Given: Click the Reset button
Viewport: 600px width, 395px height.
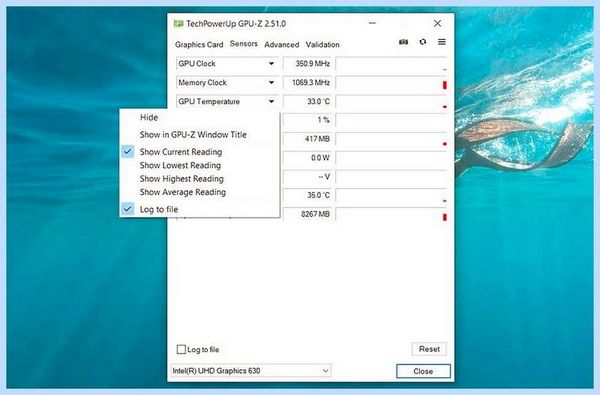Looking at the screenshot, I should point(429,349).
